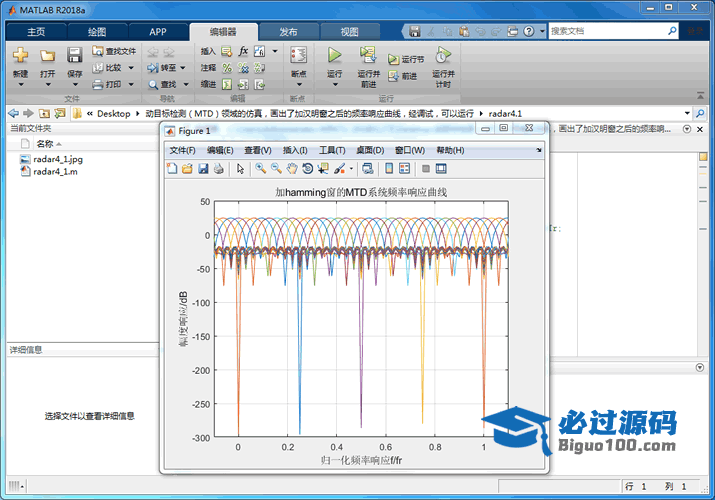Click the Go To (转至) button

162,68
